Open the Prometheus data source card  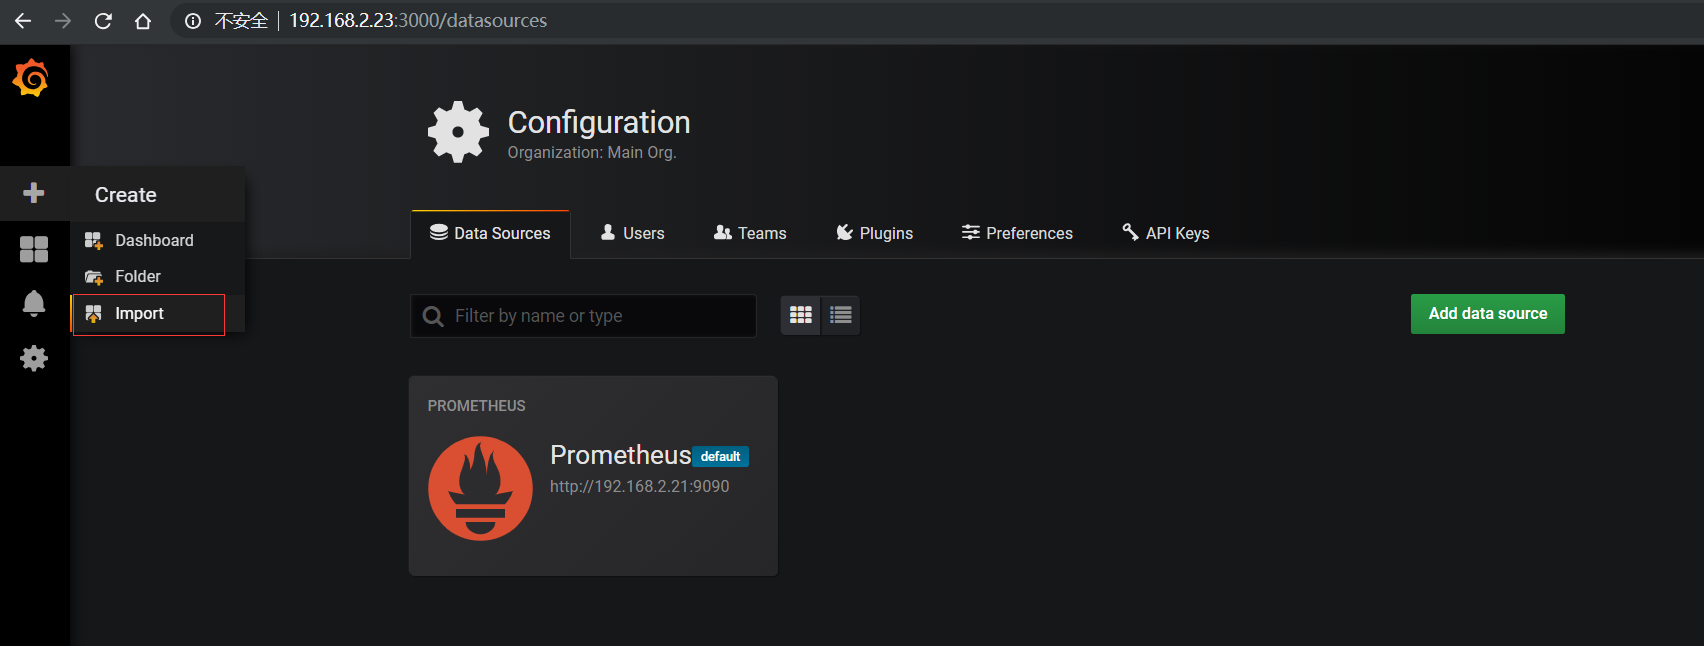[x=593, y=476]
